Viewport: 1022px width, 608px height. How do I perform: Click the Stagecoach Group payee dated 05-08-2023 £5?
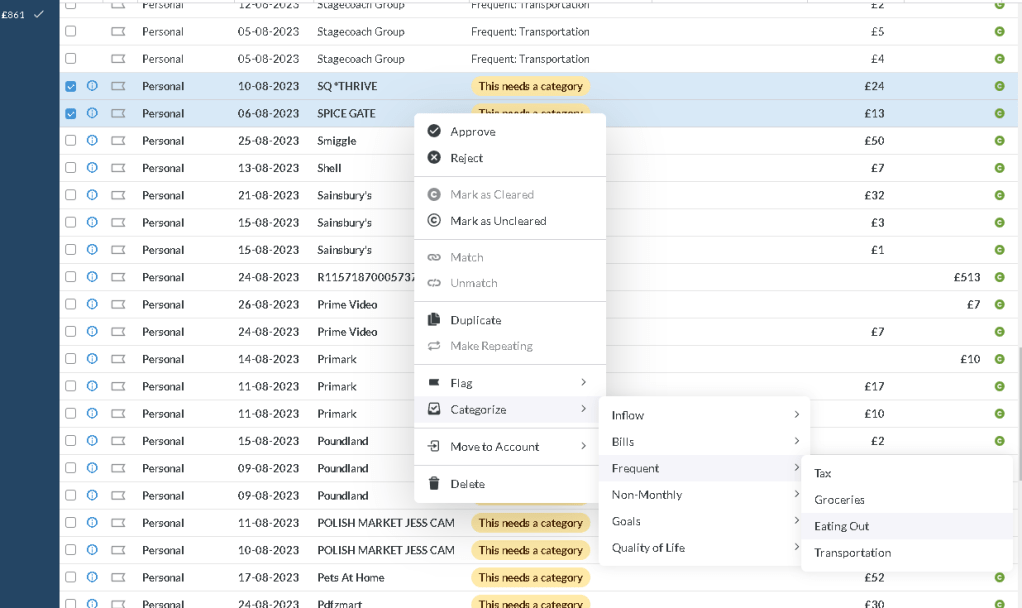[360, 31]
